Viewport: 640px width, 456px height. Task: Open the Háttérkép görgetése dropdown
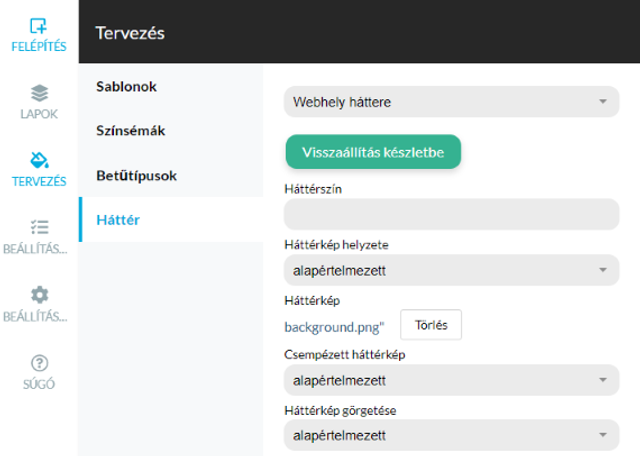[451, 435]
